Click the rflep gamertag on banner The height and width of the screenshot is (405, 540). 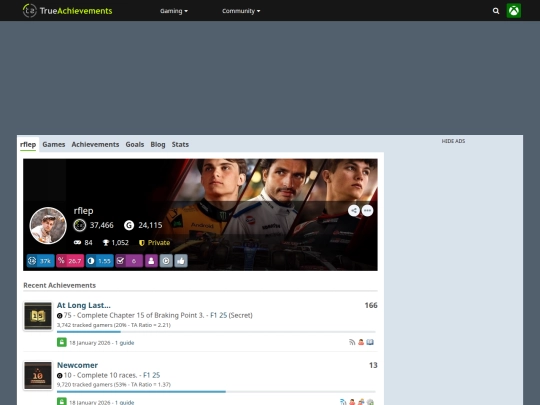click(83, 210)
